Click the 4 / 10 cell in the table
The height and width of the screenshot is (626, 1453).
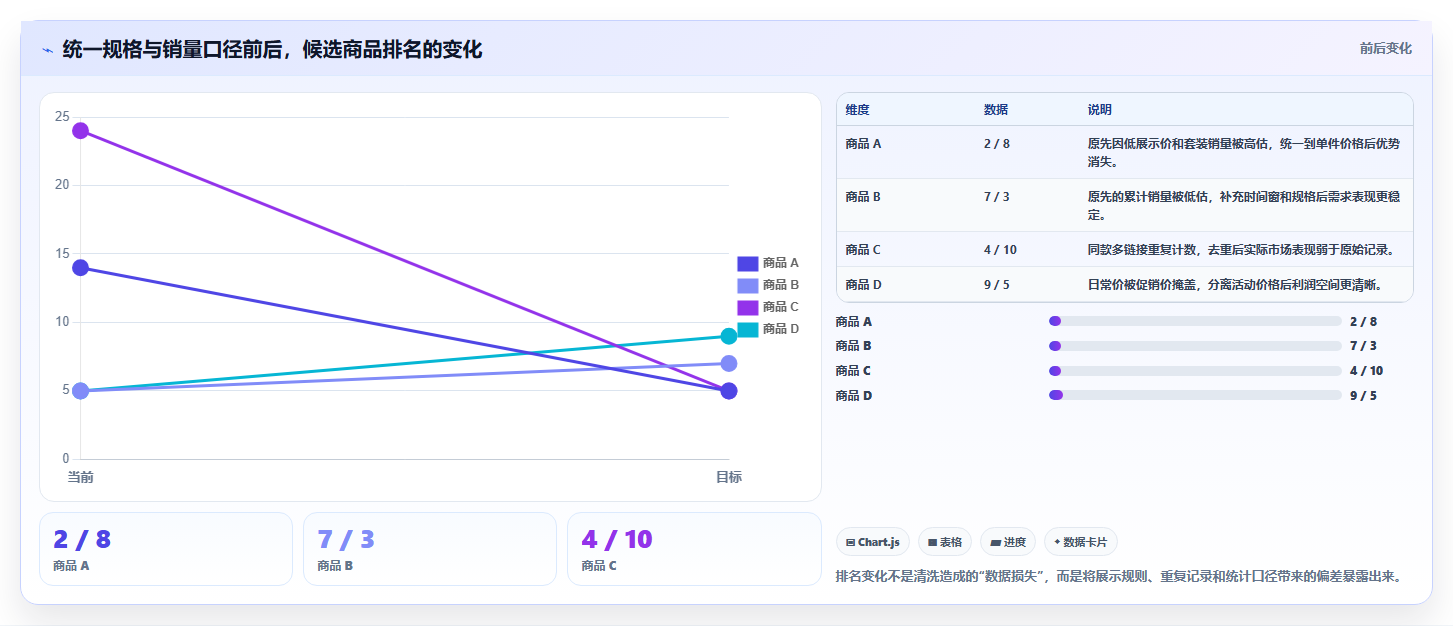pyautogui.click(x=1000, y=250)
